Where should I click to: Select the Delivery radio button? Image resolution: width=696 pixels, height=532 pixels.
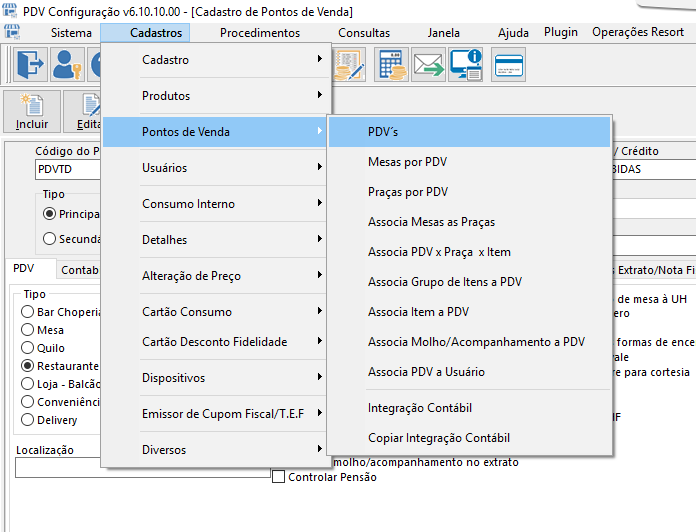[x=28, y=419]
